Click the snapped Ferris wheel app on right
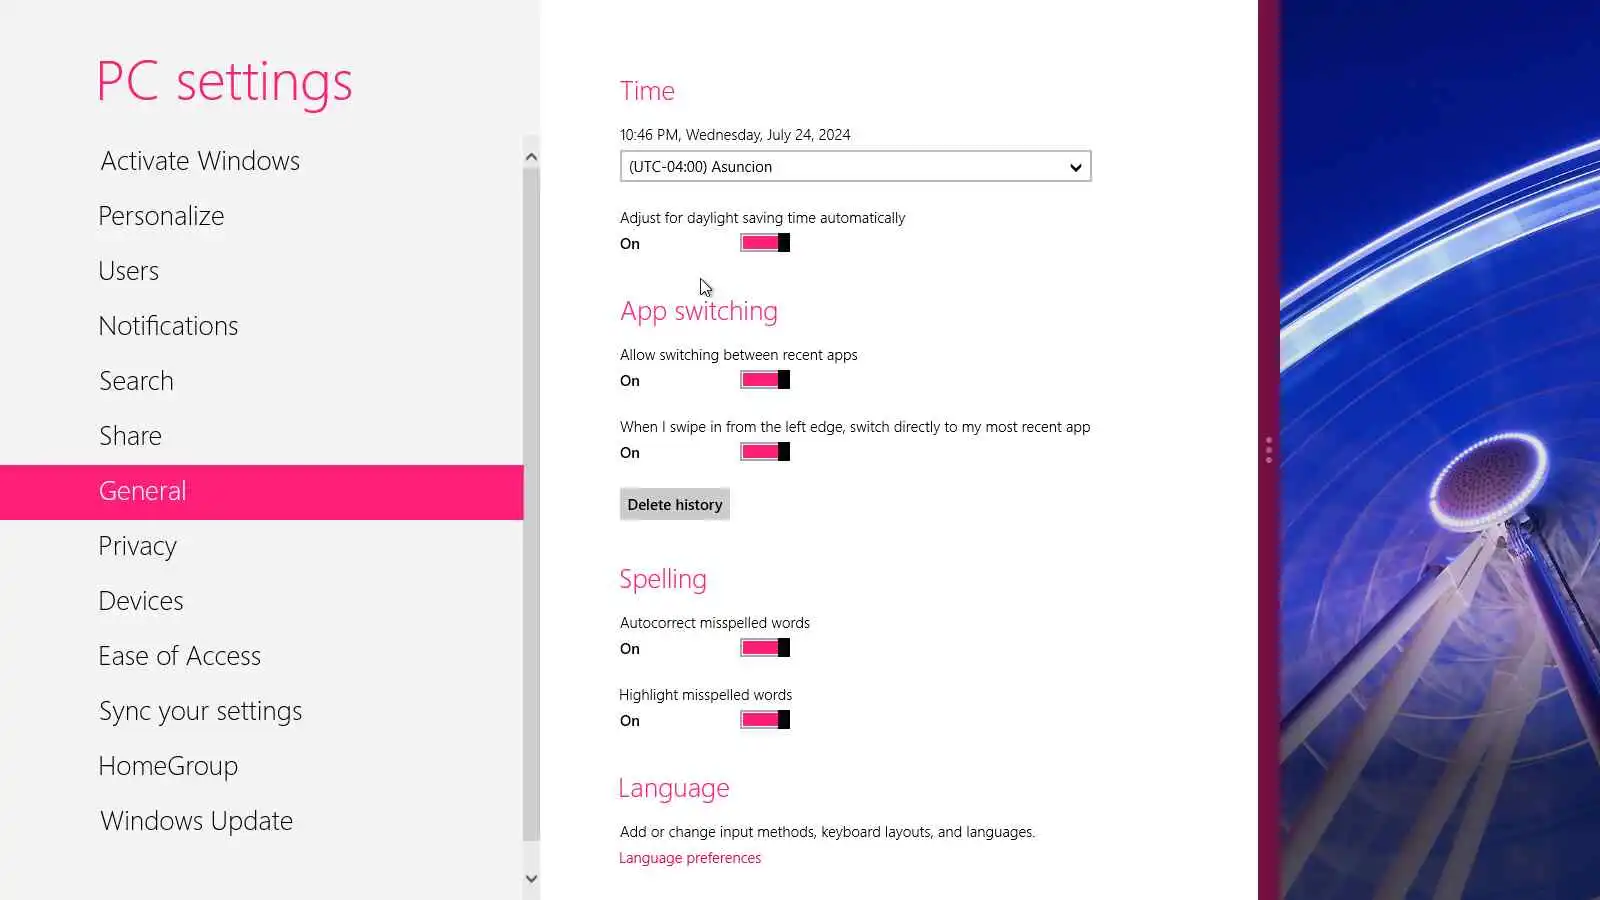This screenshot has height=900, width=1600. coord(1440,450)
